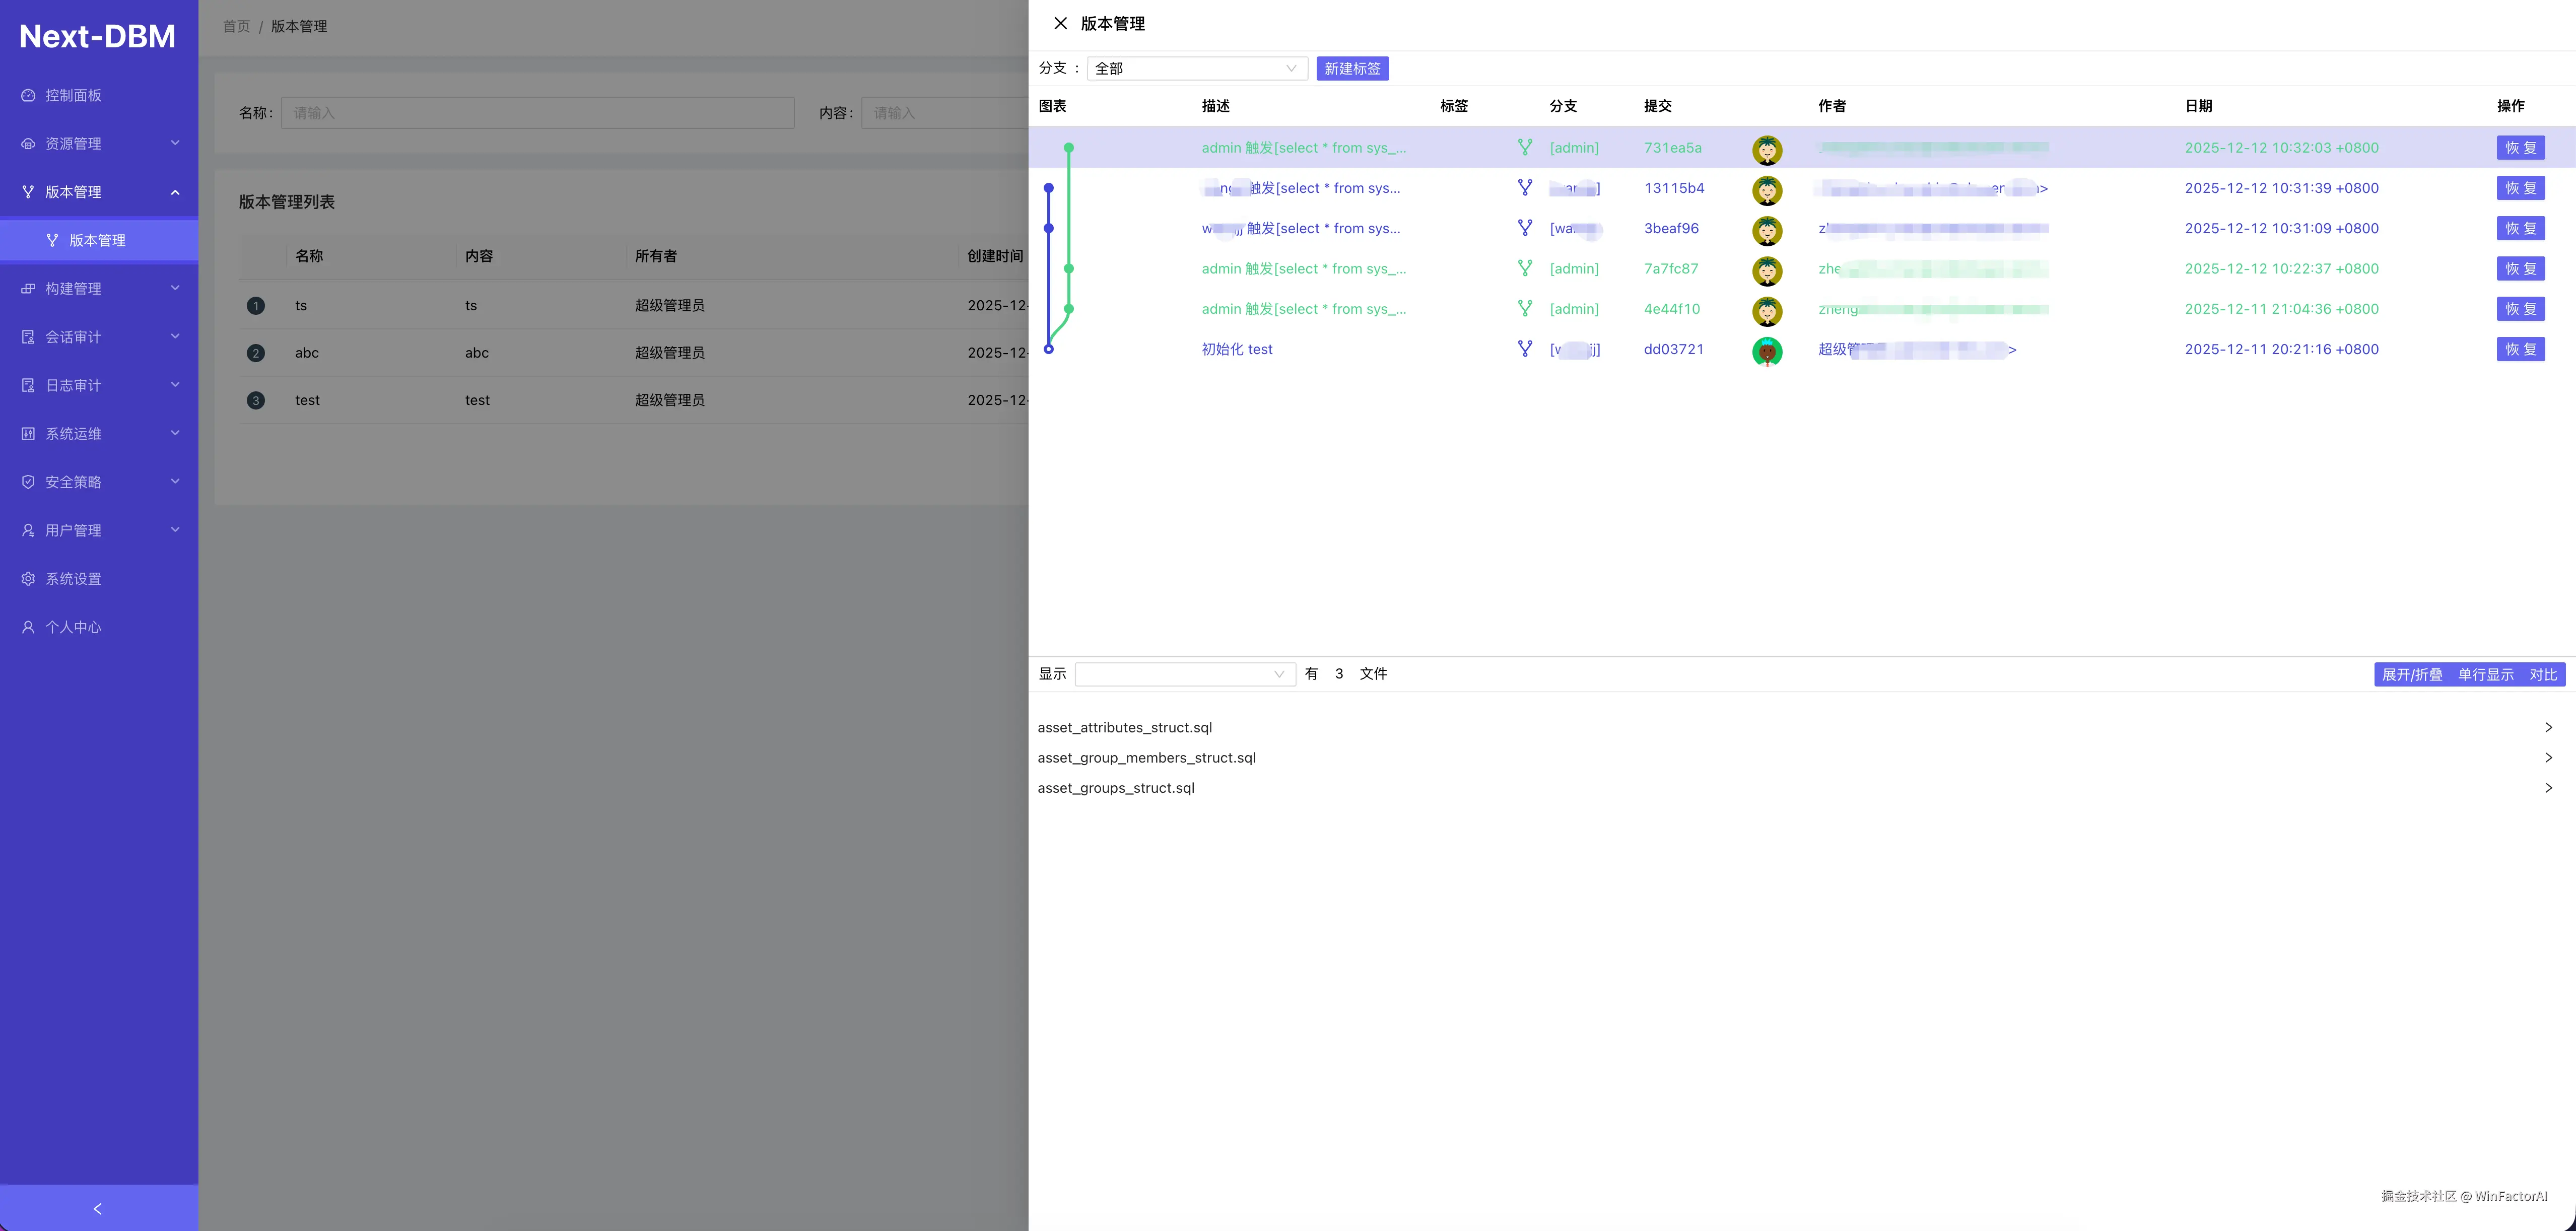The image size is (2576, 1231).
Task: Click the 新建标签 button
Action: pyautogui.click(x=1352, y=68)
